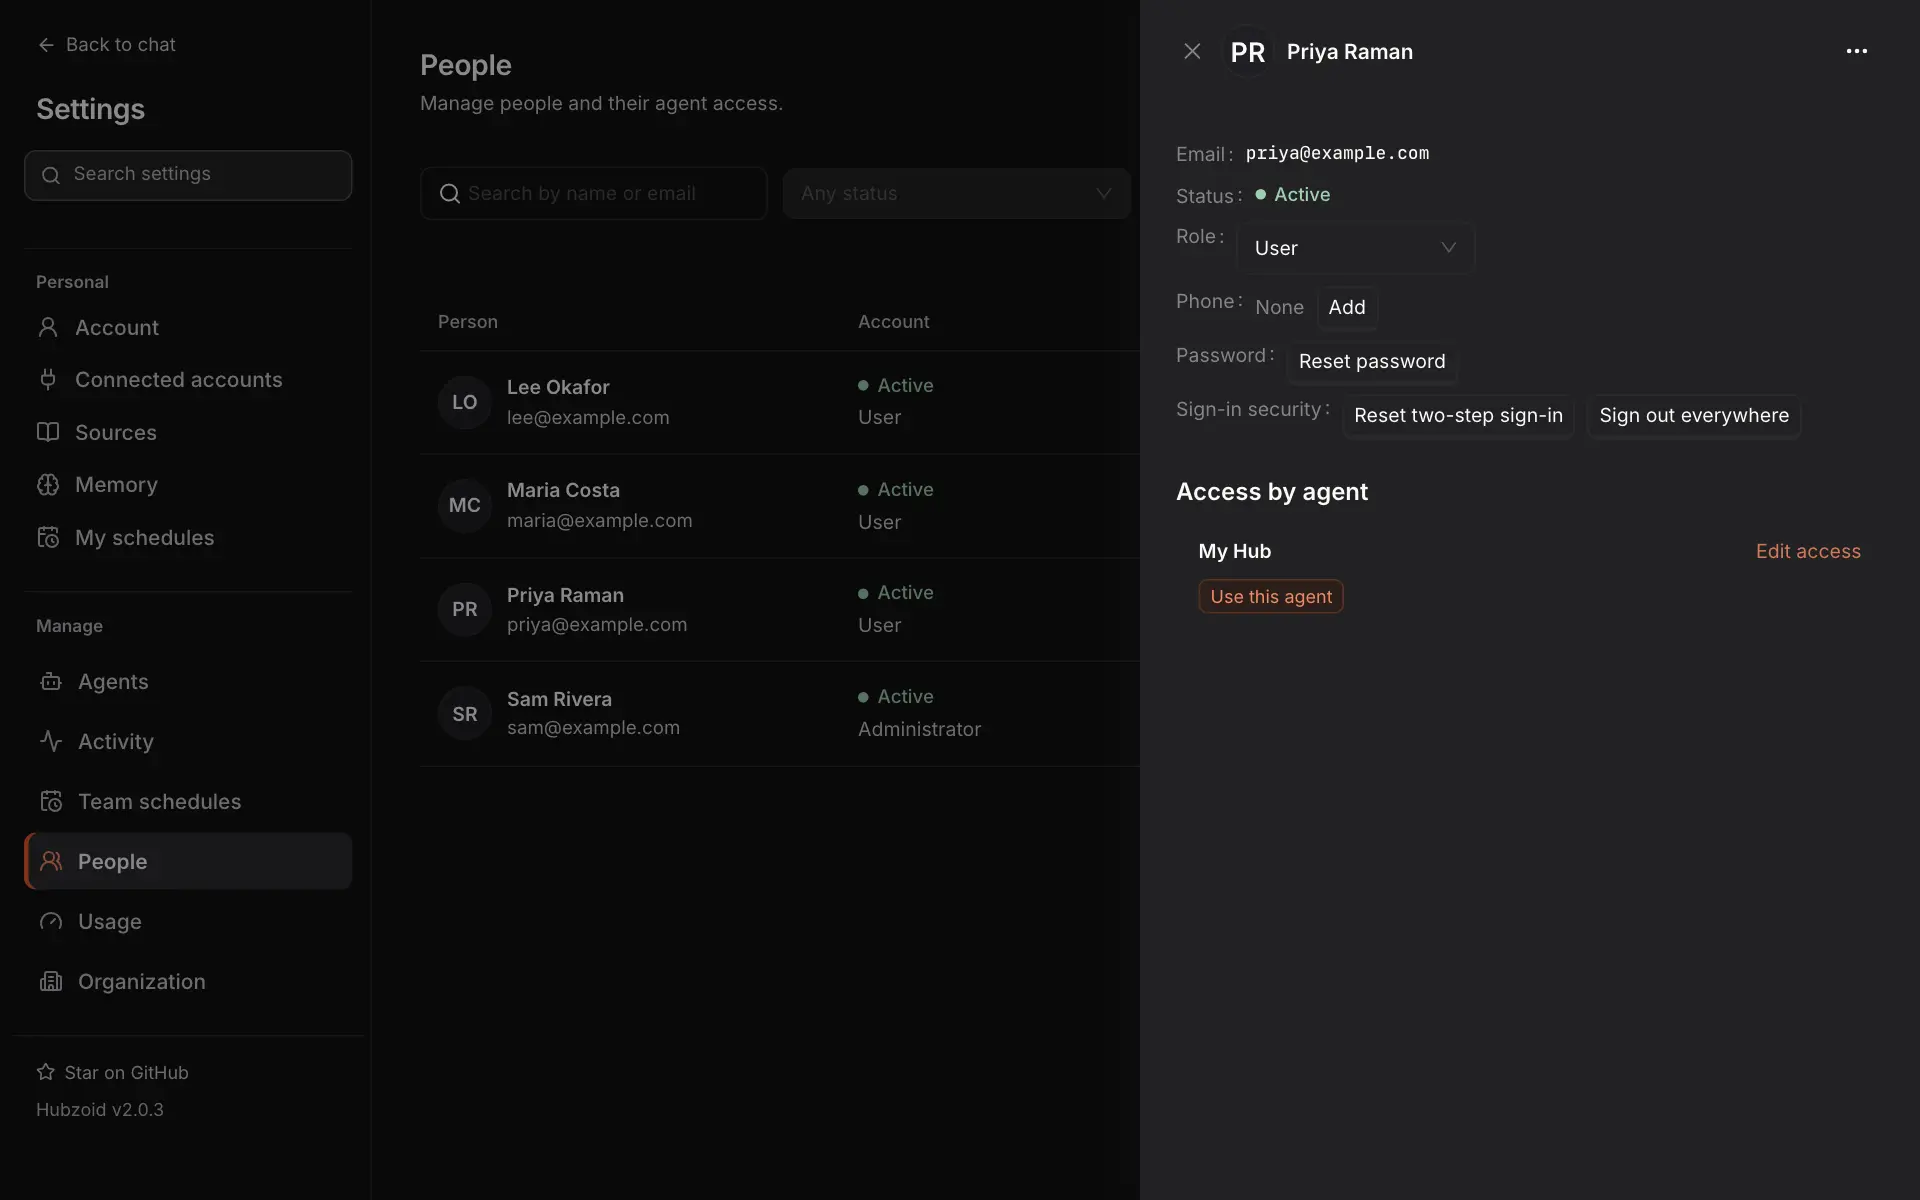Click Back to chat
The image size is (1920, 1200).
pyautogui.click(x=107, y=45)
